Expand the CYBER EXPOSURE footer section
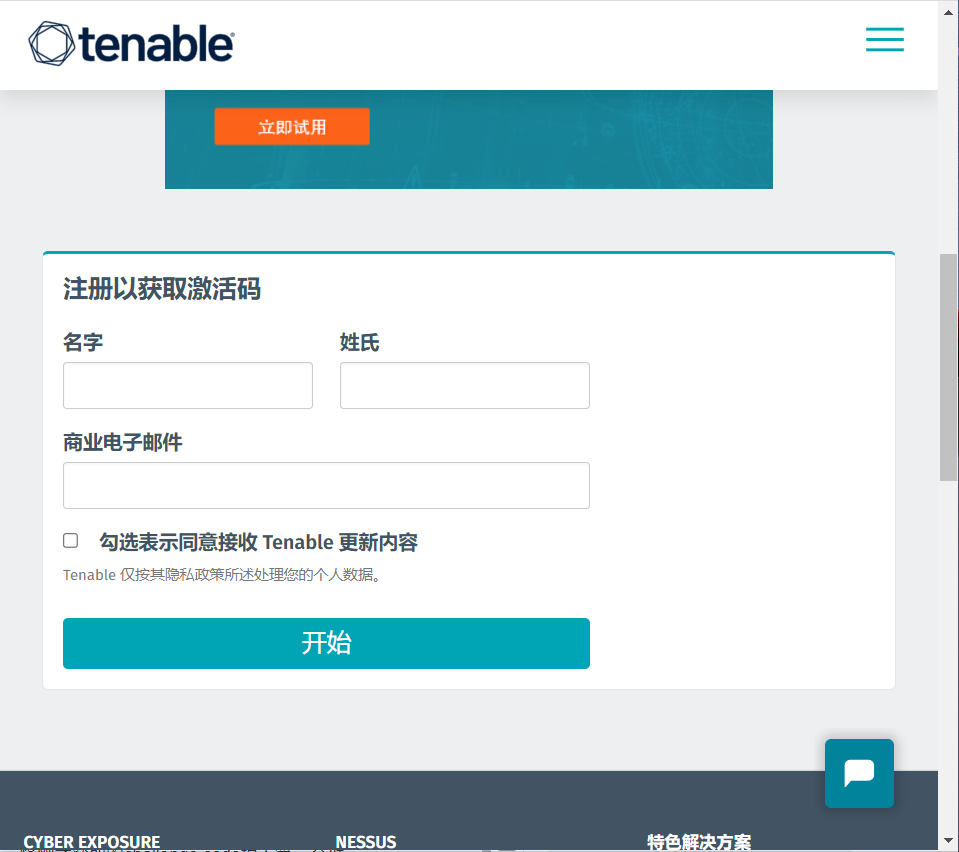 pyautogui.click(x=91, y=842)
